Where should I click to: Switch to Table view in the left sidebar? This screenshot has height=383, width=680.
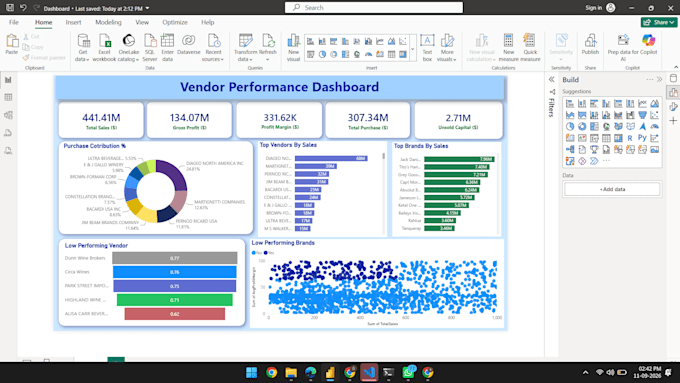tap(8, 97)
